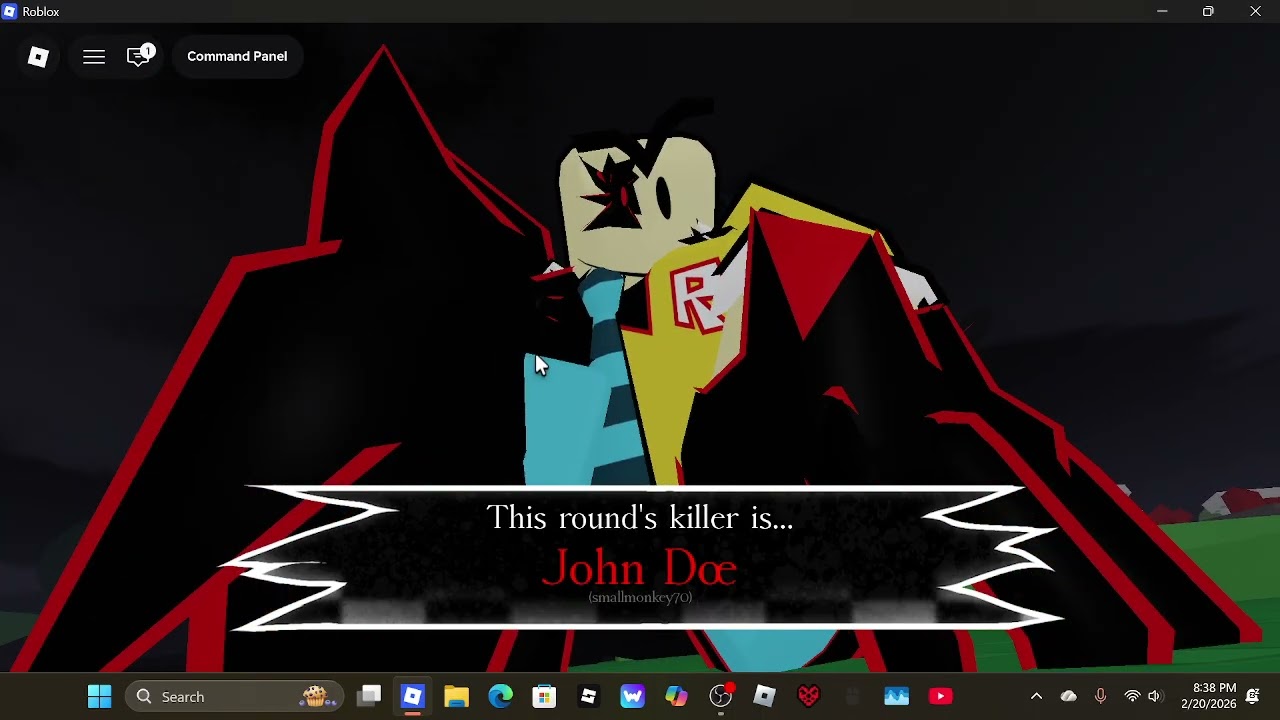Restore down the Roblox window
Image resolution: width=1280 pixels, height=720 pixels.
click(x=1208, y=12)
